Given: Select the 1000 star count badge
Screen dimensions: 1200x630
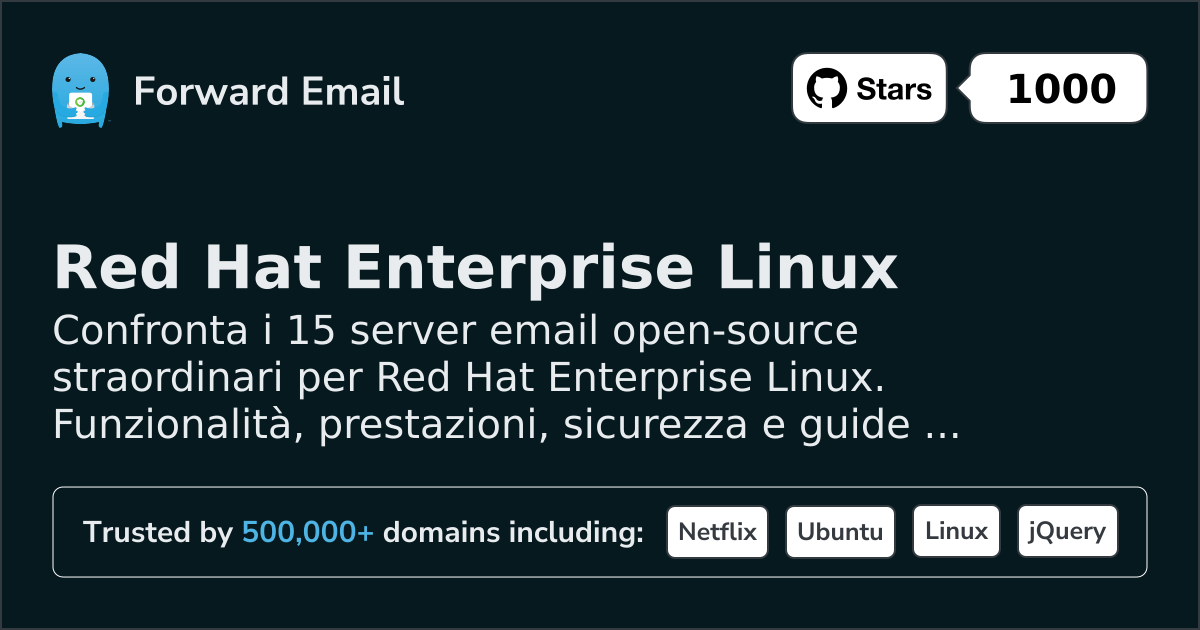Looking at the screenshot, I should [x=1061, y=89].
